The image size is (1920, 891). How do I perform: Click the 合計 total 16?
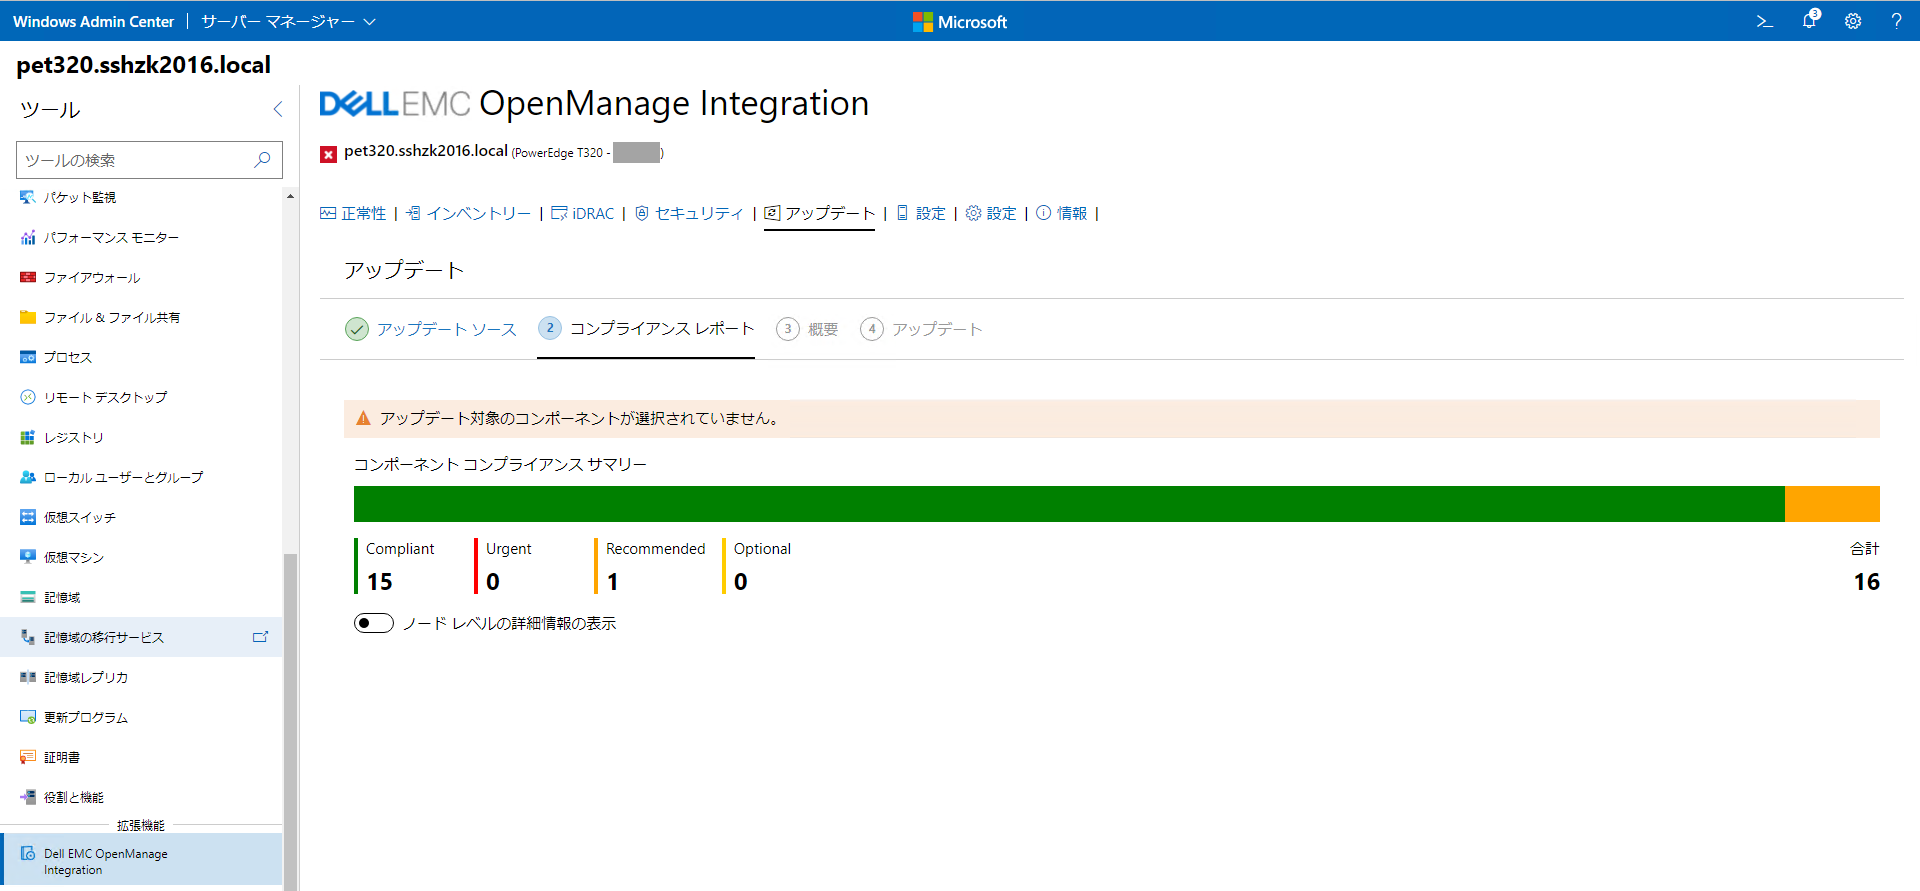[1866, 581]
